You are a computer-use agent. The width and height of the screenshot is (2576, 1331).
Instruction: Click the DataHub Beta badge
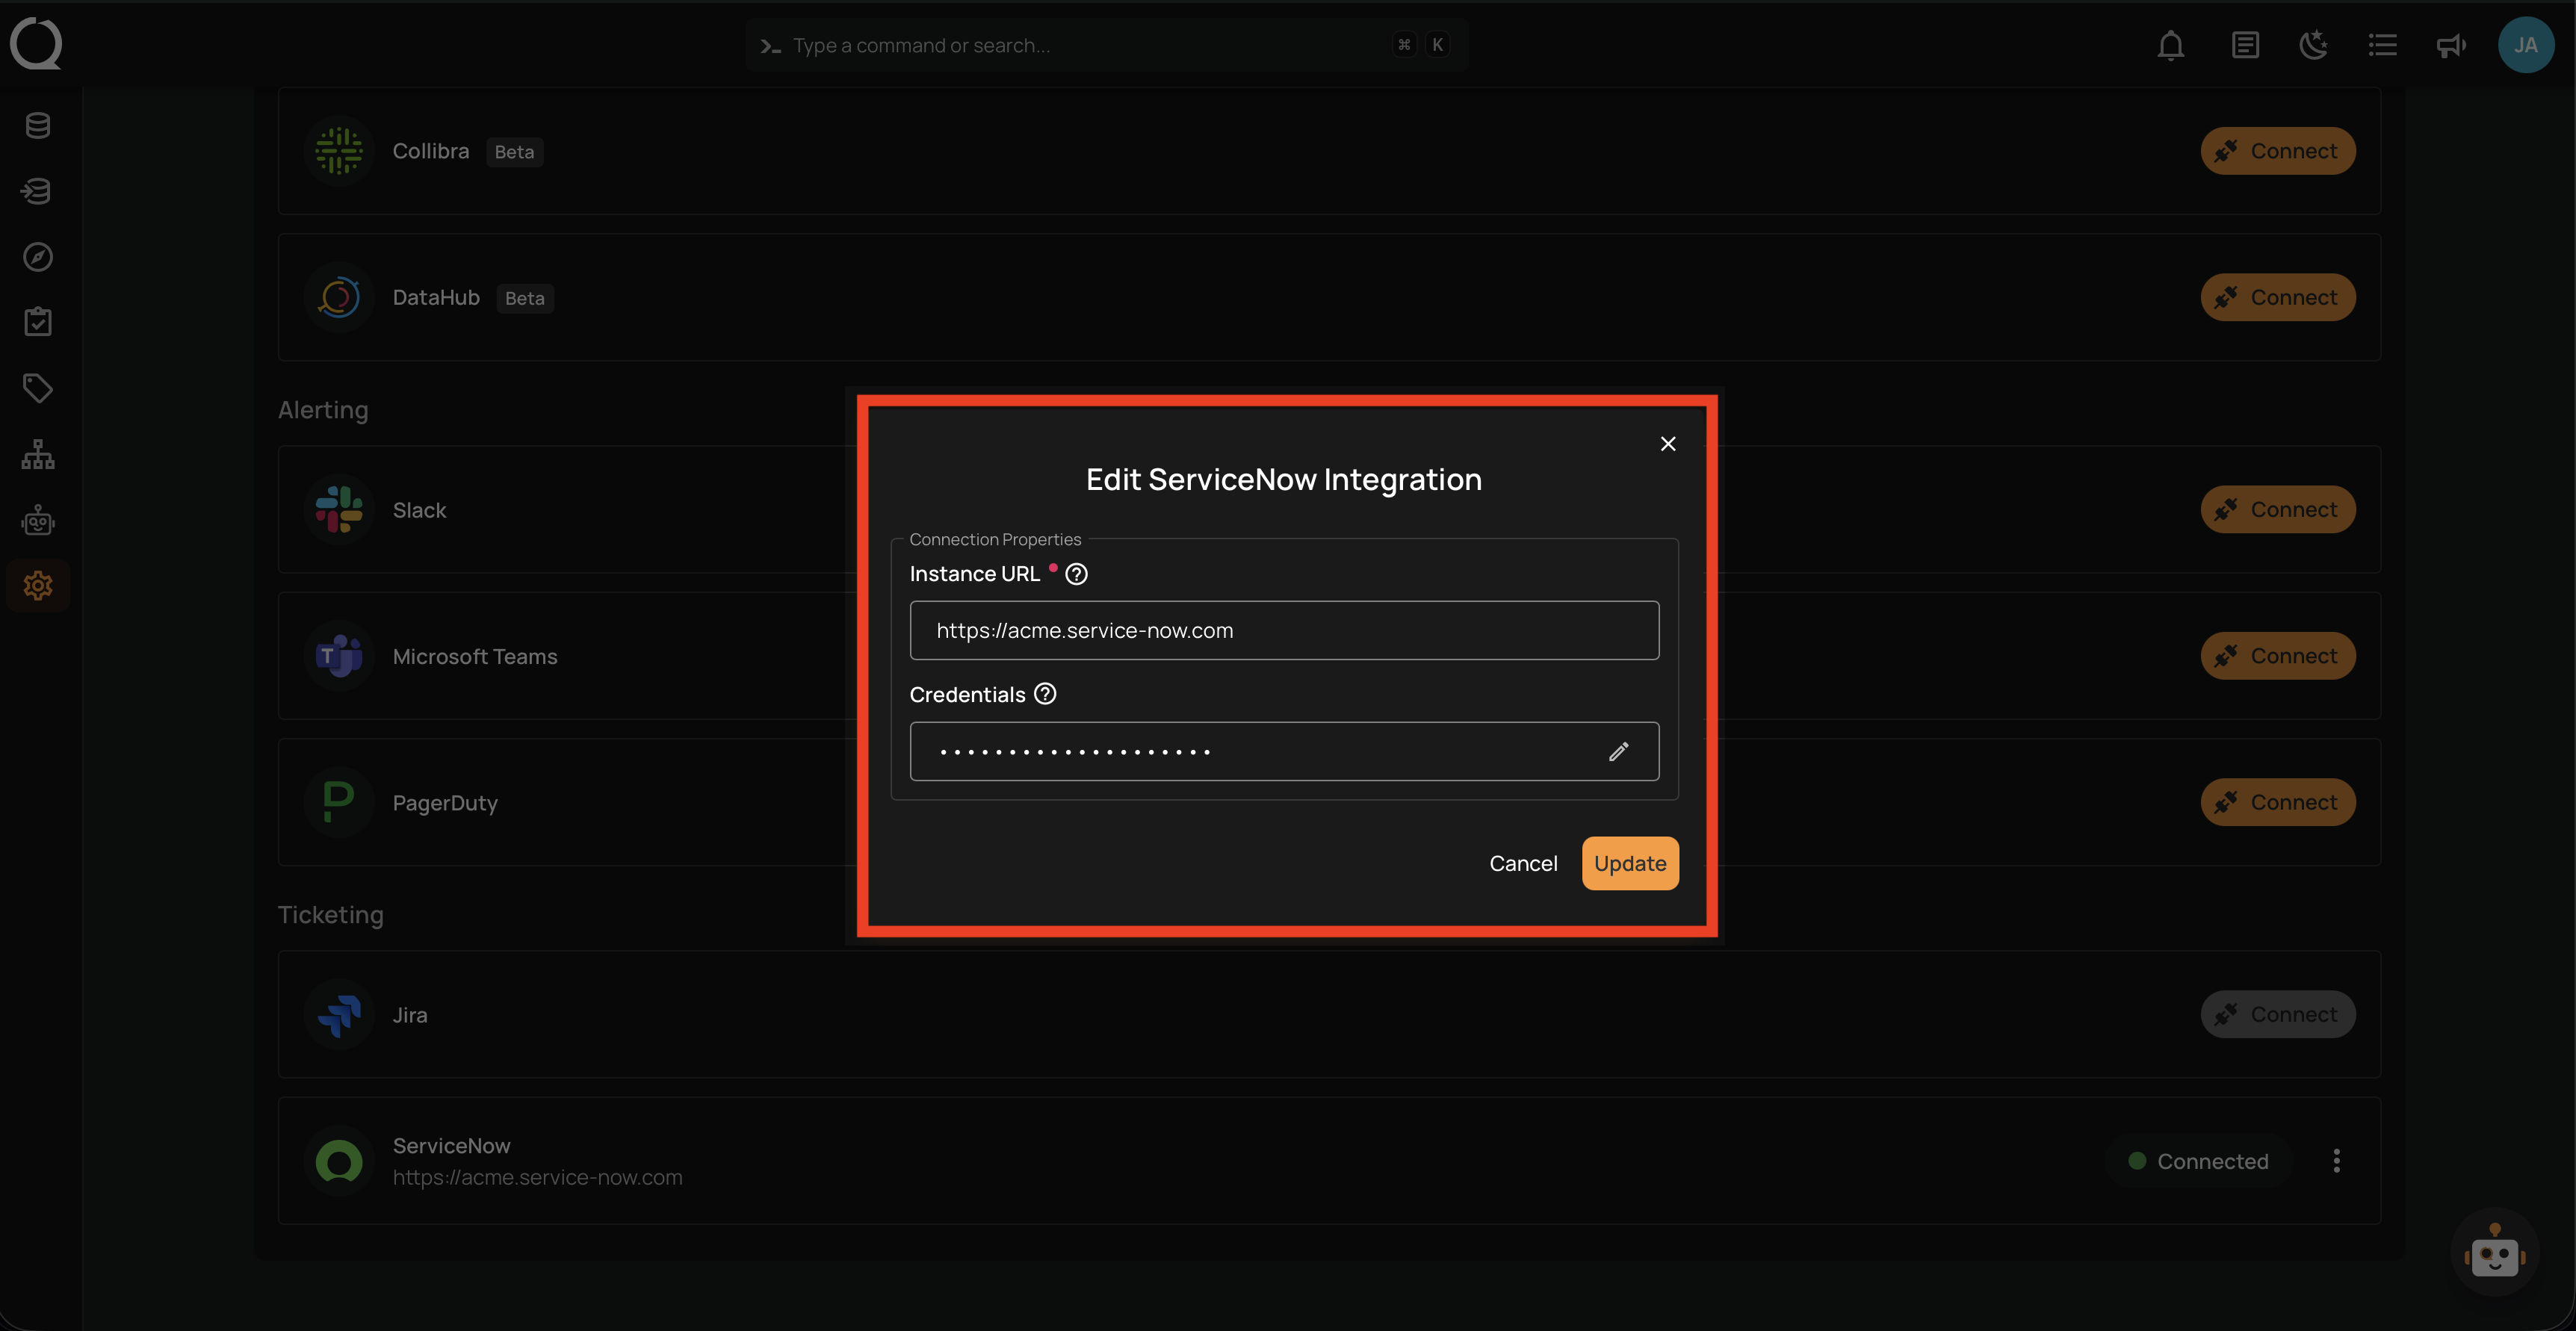pos(525,298)
